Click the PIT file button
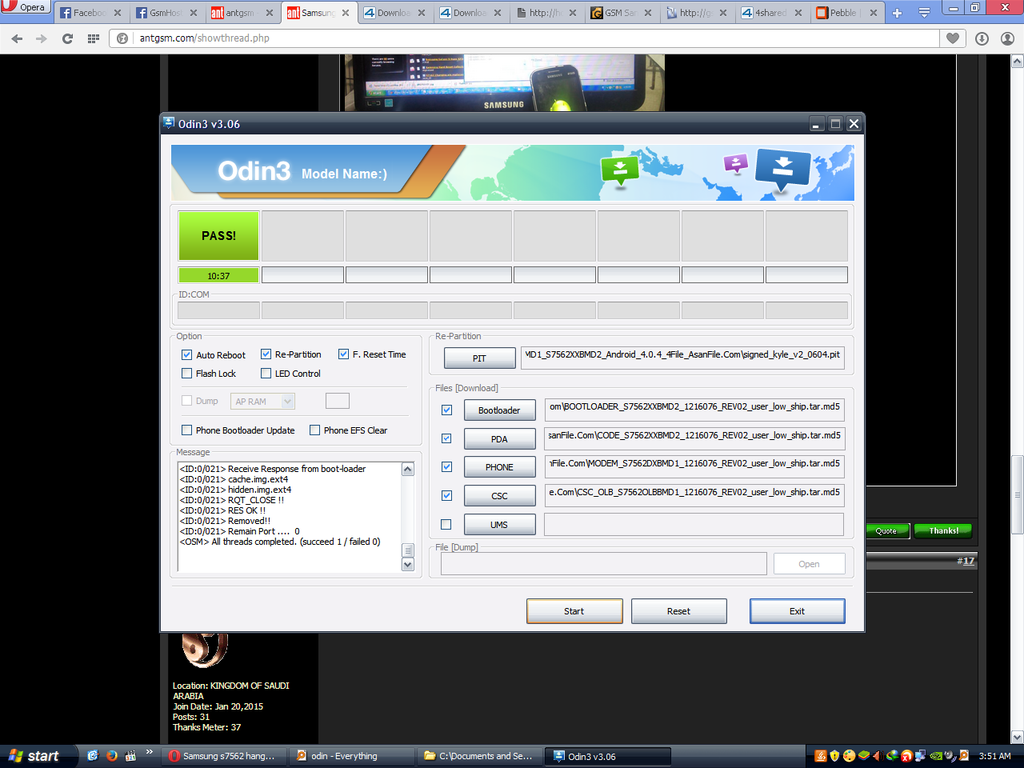The width and height of the screenshot is (1024, 768). 479,358
